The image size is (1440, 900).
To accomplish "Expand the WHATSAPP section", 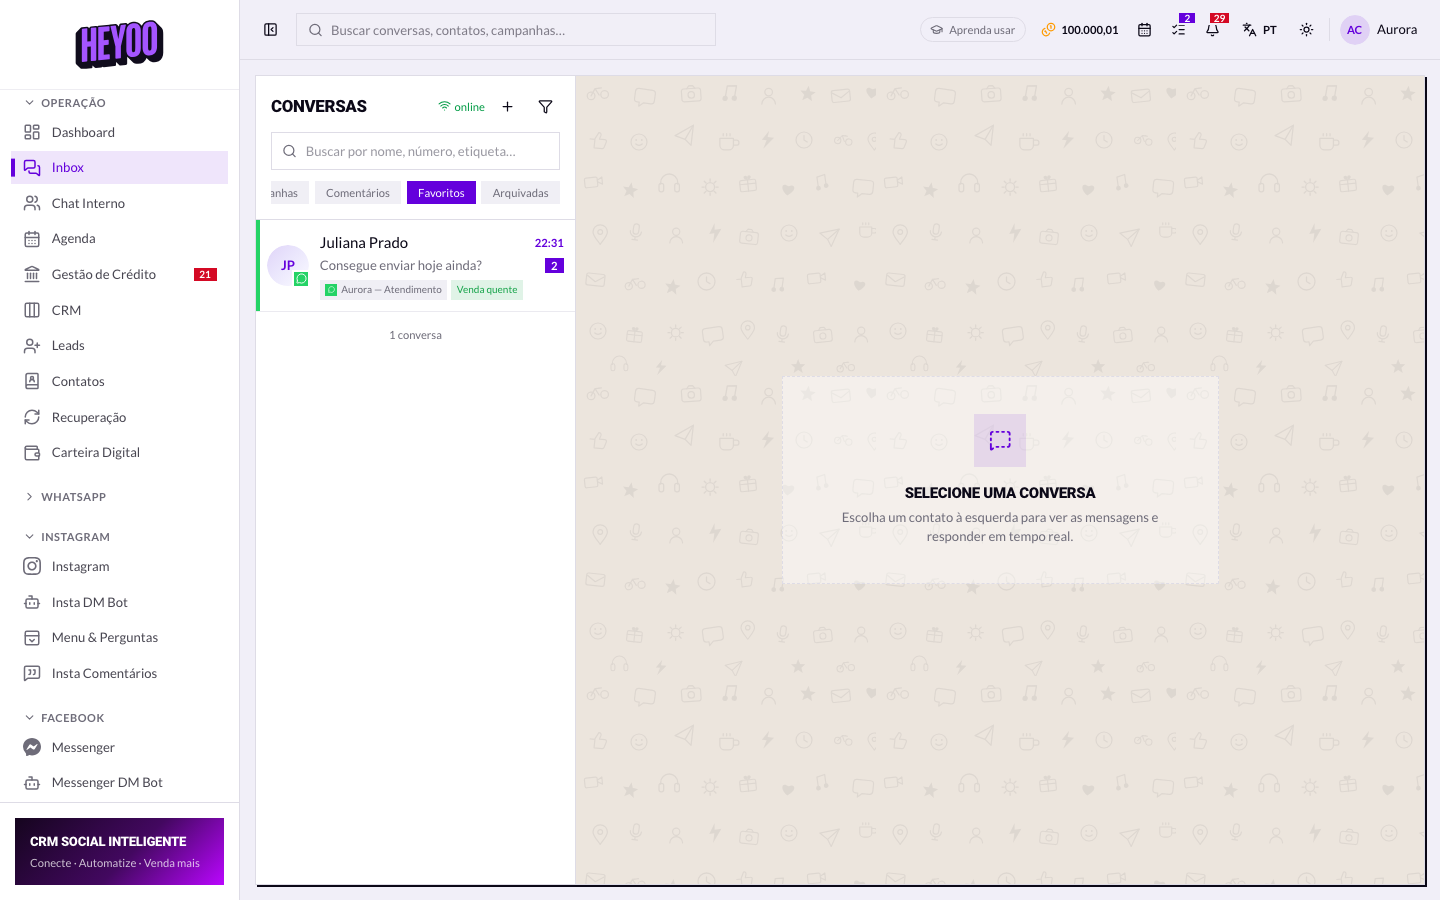I will pos(66,497).
